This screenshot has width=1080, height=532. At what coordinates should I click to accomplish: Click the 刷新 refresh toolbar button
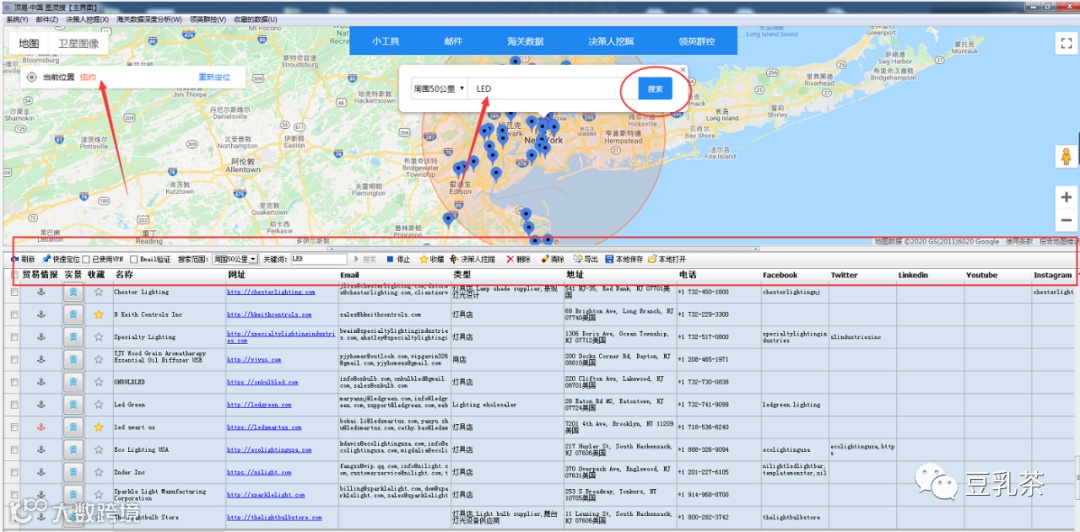click(23, 259)
